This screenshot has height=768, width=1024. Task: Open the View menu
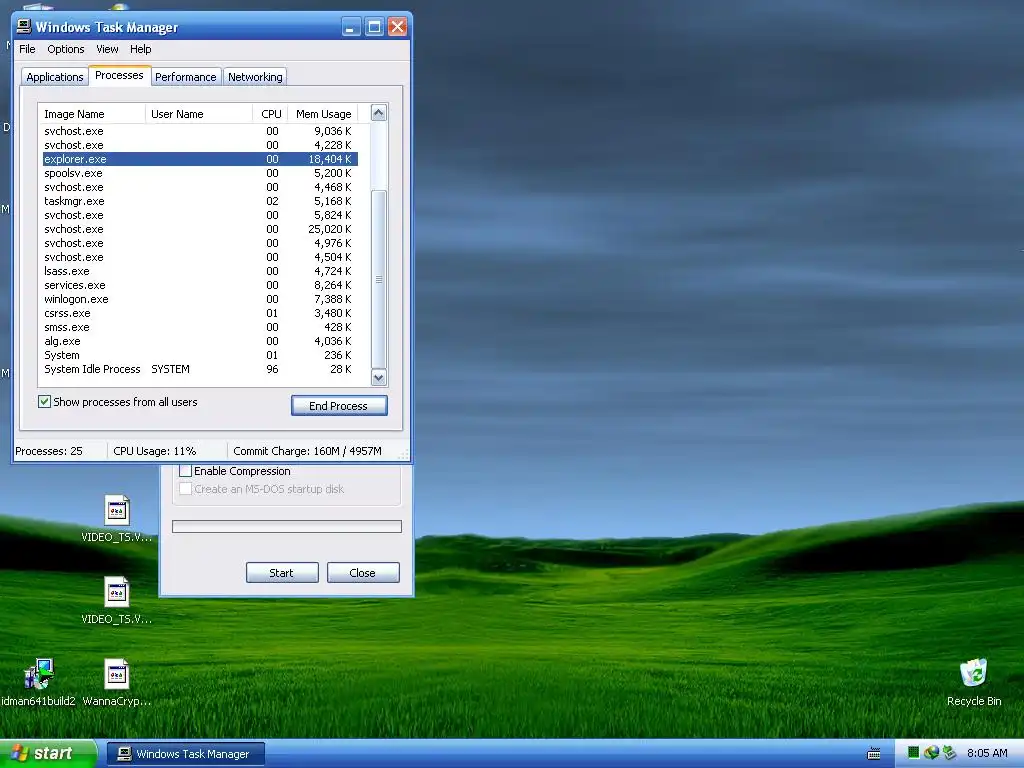pyautogui.click(x=107, y=49)
